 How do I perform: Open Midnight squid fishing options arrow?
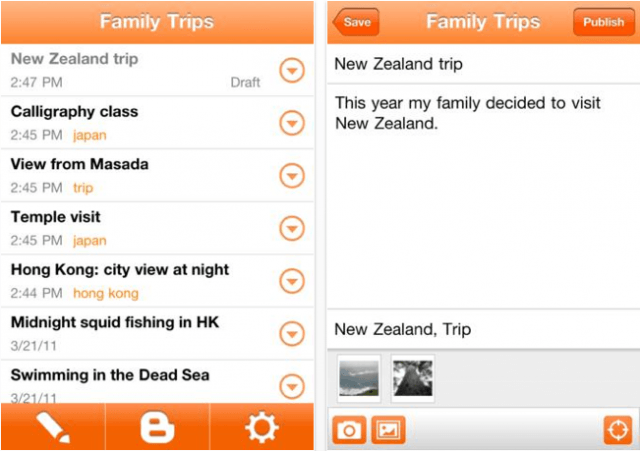pyautogui.click(x=291, y=333)
